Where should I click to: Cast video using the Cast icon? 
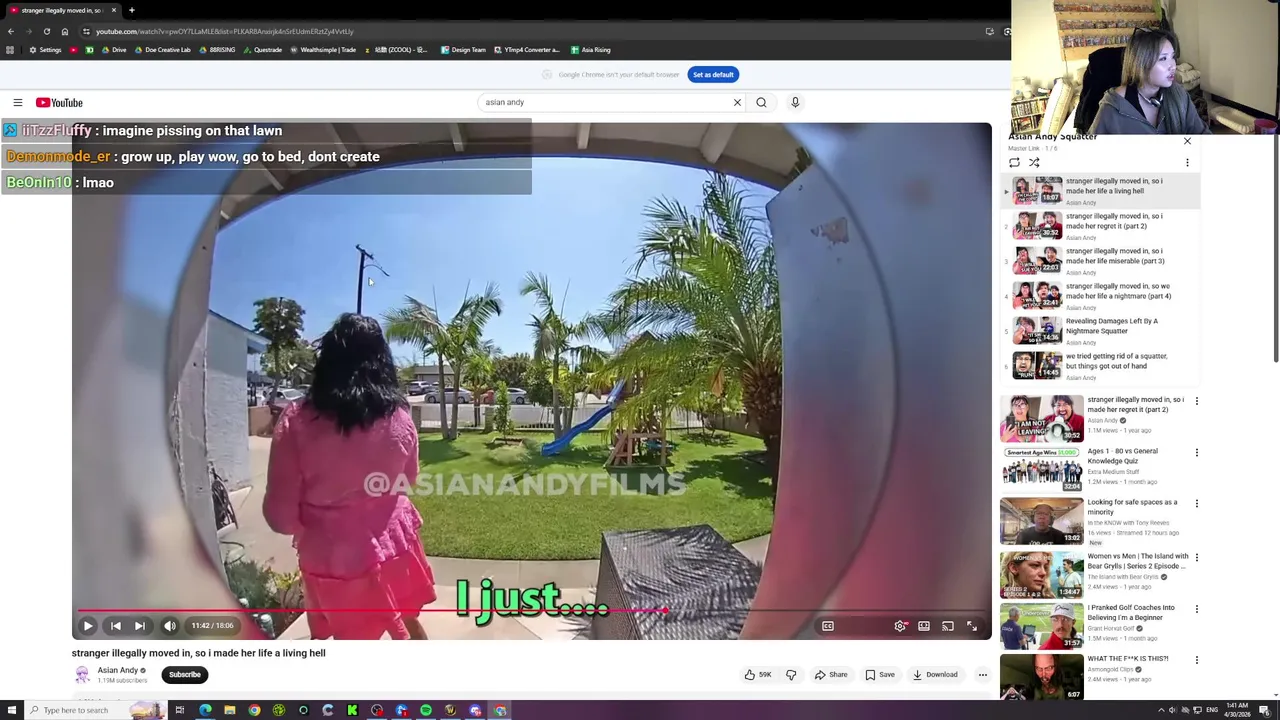947,626
